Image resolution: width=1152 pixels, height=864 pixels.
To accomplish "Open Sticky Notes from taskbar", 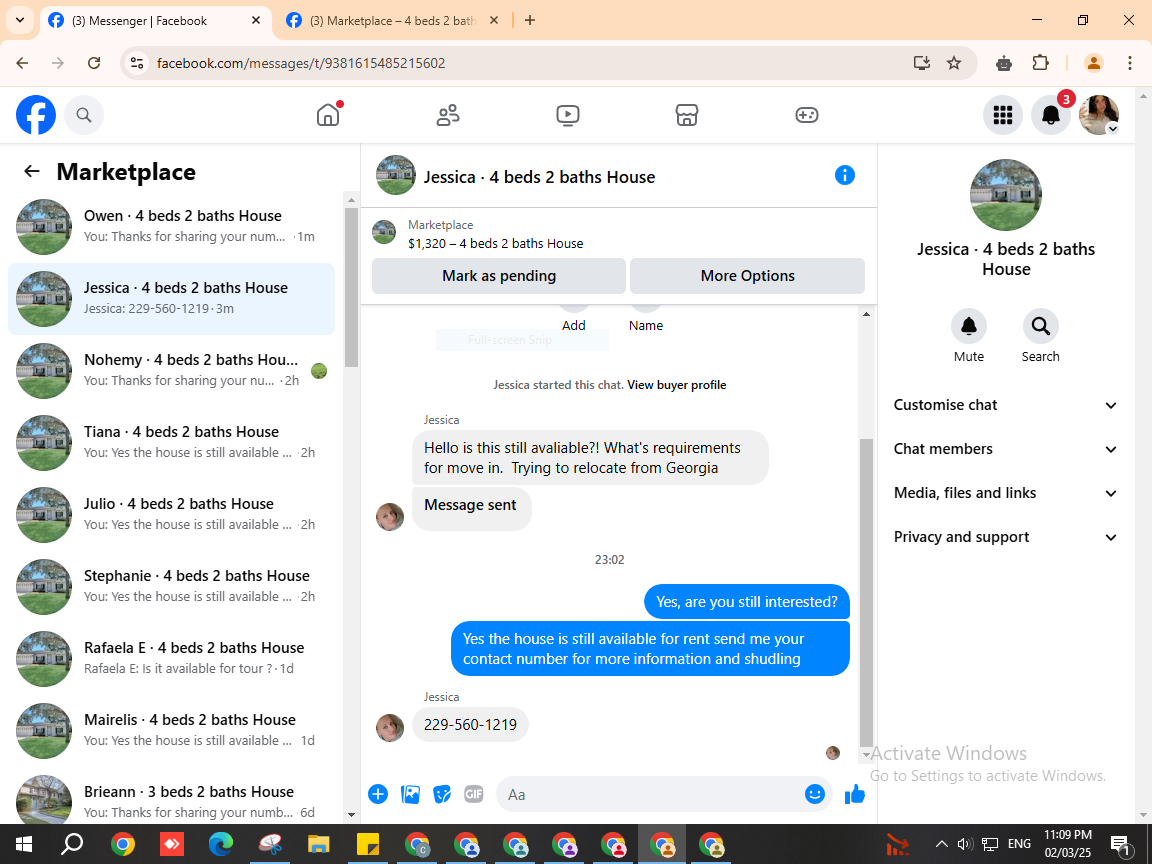I will [x=367, y=844].
